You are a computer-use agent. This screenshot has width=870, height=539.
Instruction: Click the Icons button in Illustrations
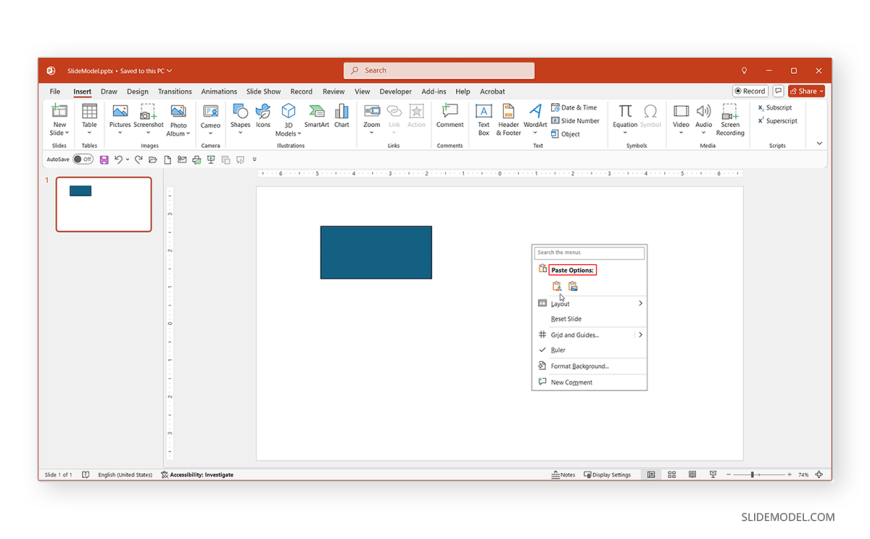[263, 115]
